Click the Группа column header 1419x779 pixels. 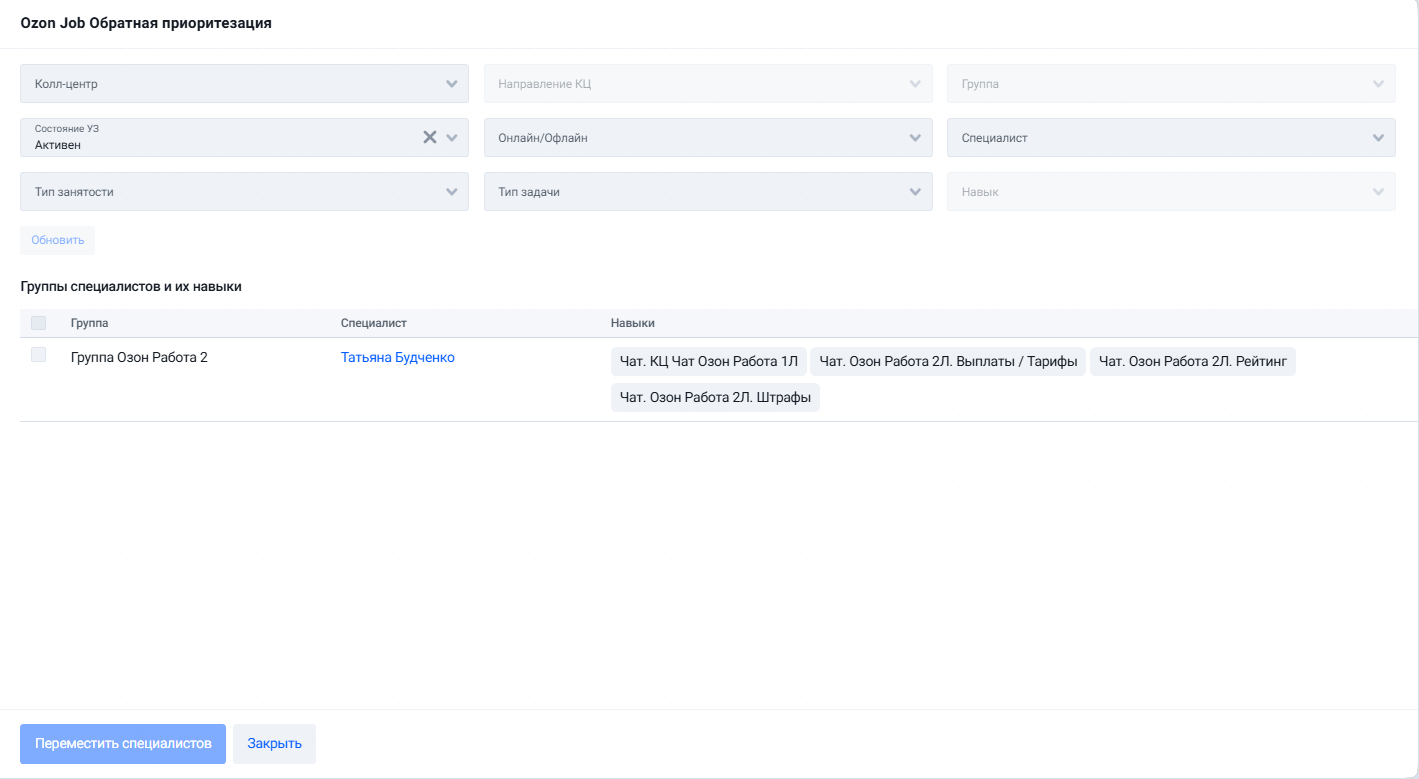tap(90, 323)
